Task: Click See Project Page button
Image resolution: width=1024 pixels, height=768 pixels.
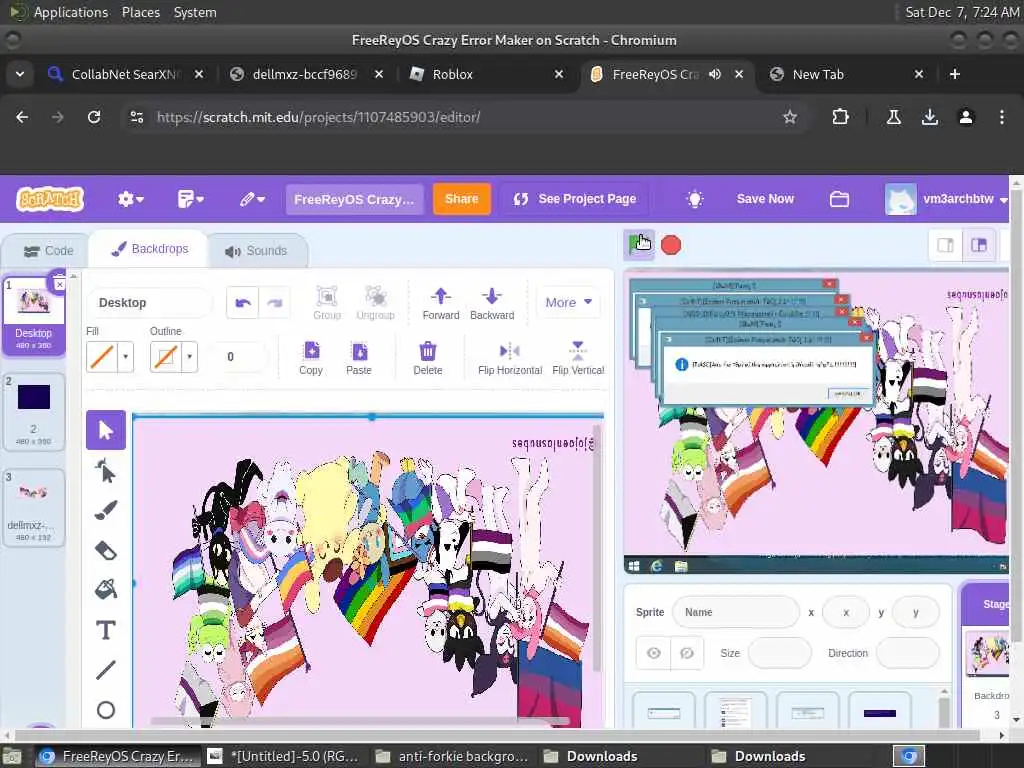Action: tap(575, 199)
